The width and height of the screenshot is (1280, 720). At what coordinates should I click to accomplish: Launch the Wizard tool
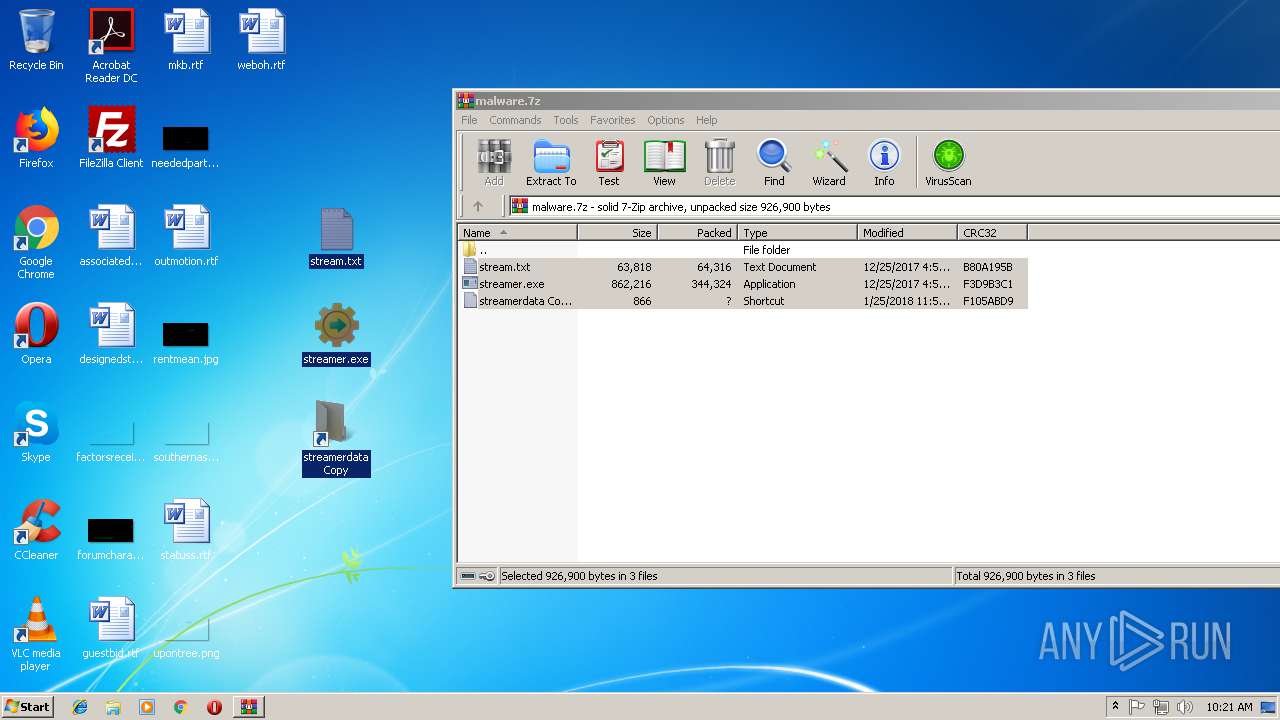(x=829, y=163)
